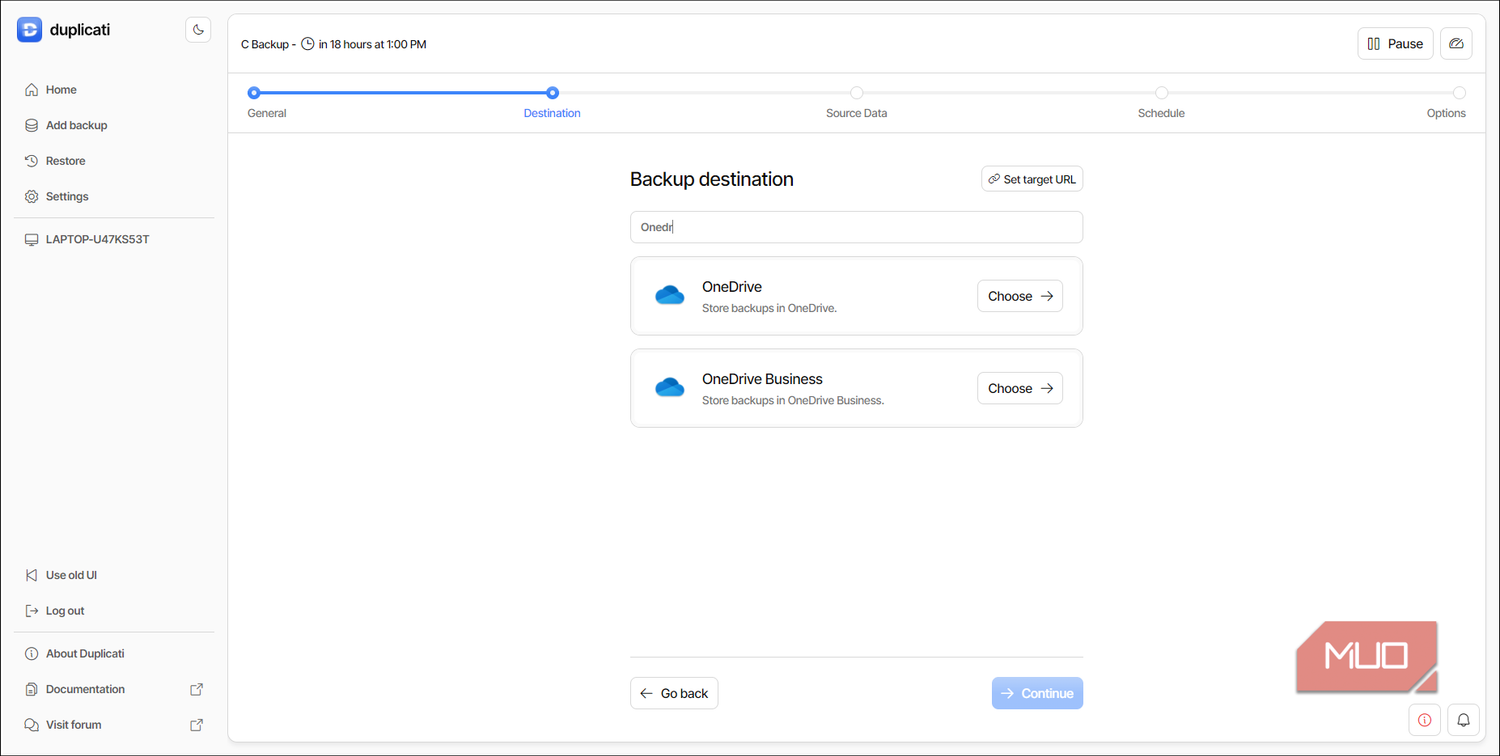
Task: Click "C Backup -" status text
Action: coord(269,44)
